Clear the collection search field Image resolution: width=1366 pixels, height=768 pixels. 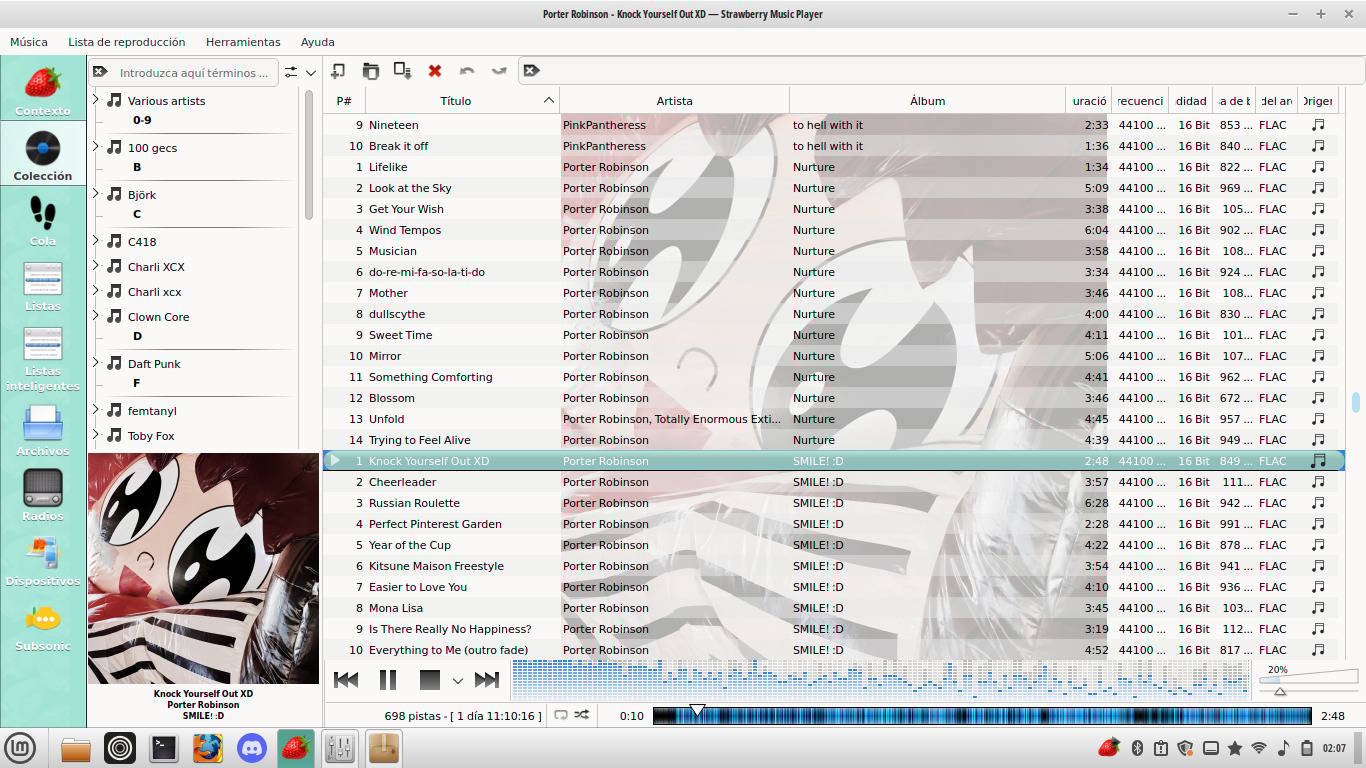[x=100, y=72]
